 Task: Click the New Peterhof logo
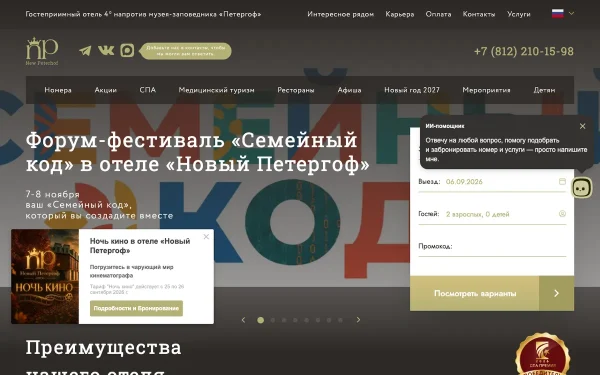click(x=42, y=51)
